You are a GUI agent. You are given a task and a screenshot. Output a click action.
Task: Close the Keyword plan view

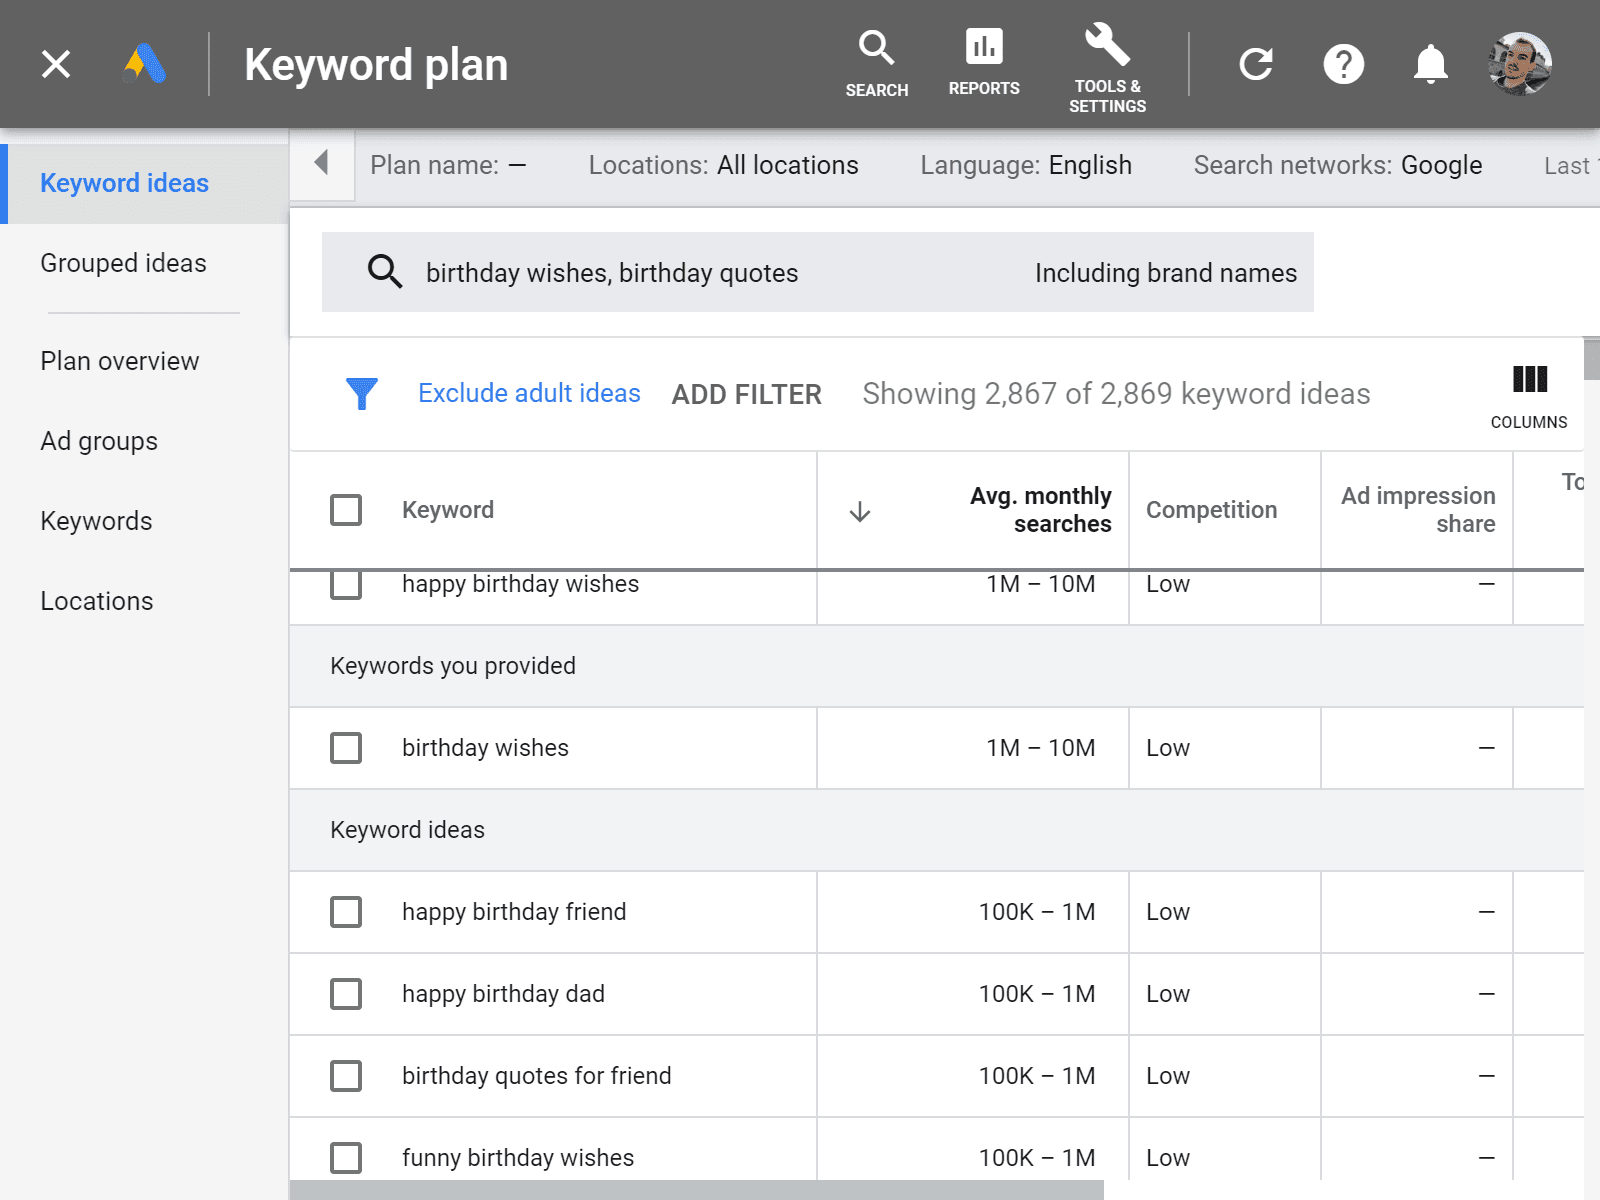pyautogui.click(x=56, y=64)
